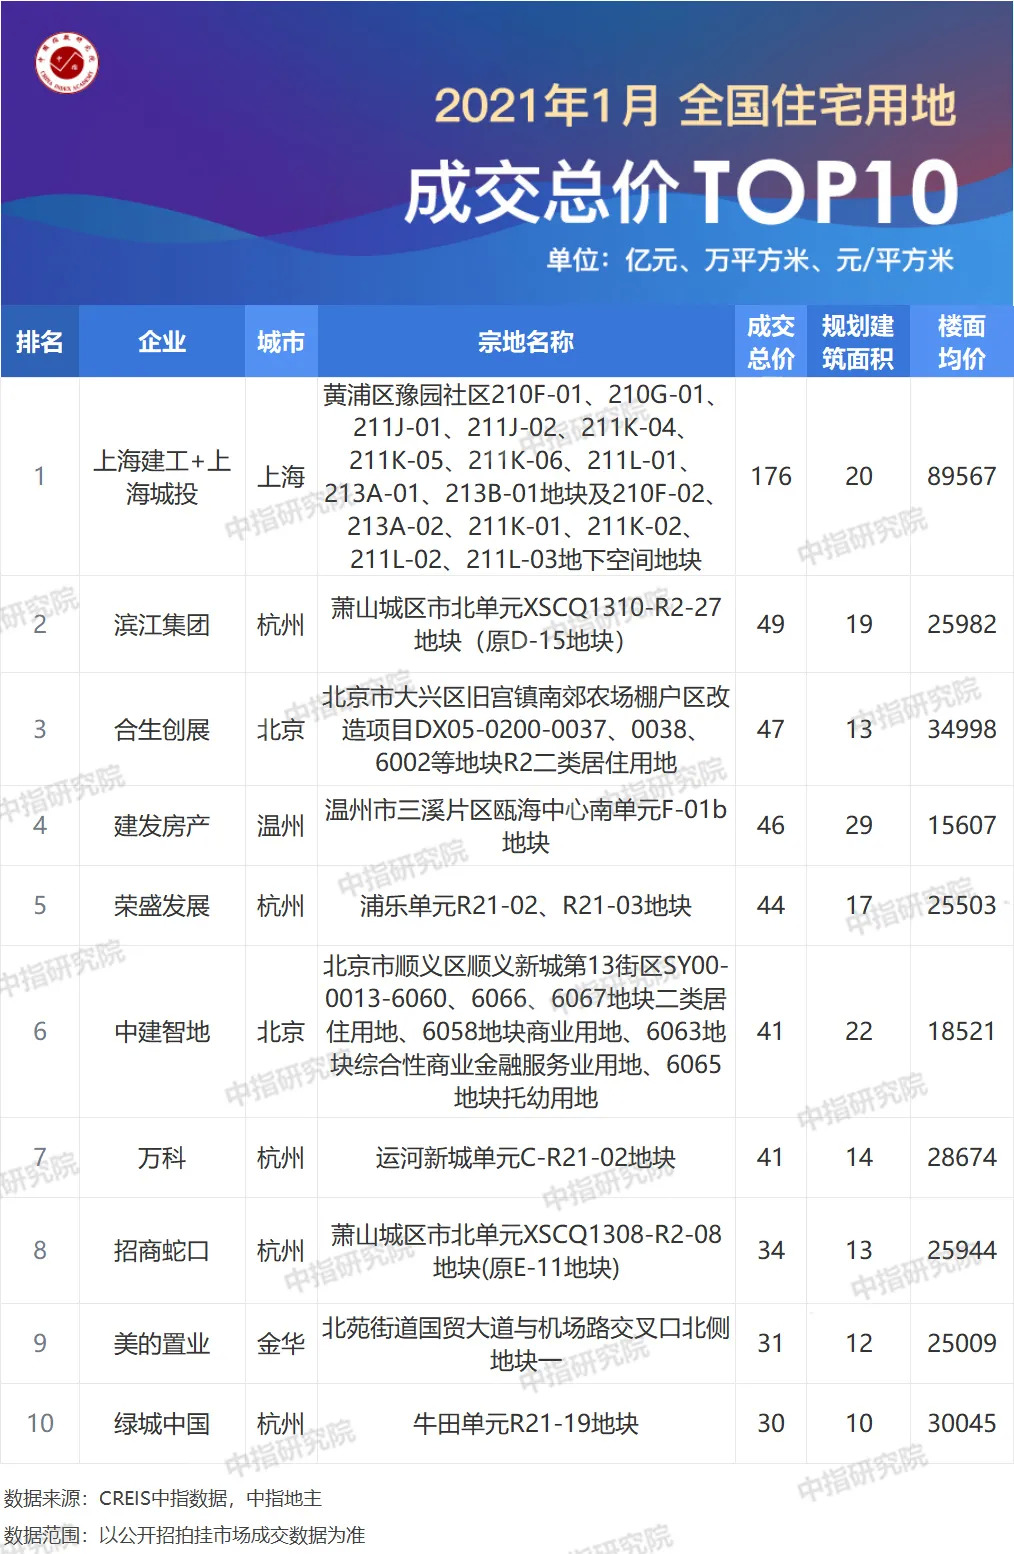Image resolution: width=1014 pixels, height=1554 pixels.
Task: Click land name 运河新城单元C-R21-02地块
Action: [x=526, y=1158]
